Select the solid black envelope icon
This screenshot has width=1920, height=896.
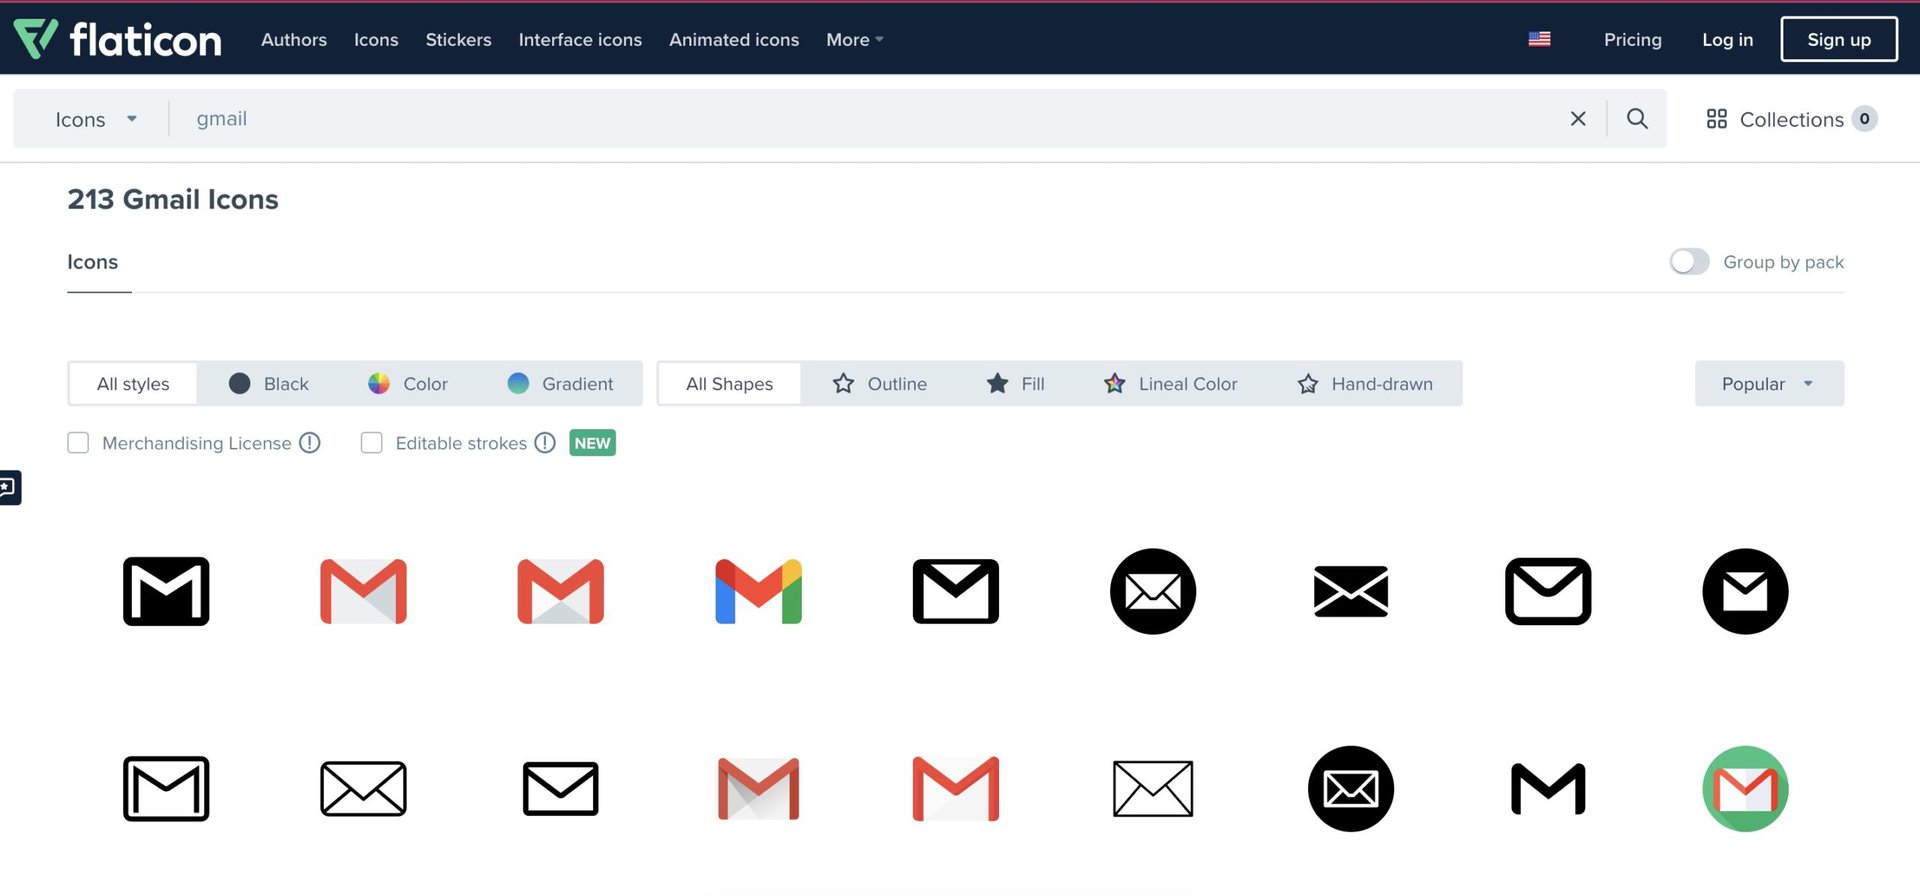click(x=1351, y=591)
